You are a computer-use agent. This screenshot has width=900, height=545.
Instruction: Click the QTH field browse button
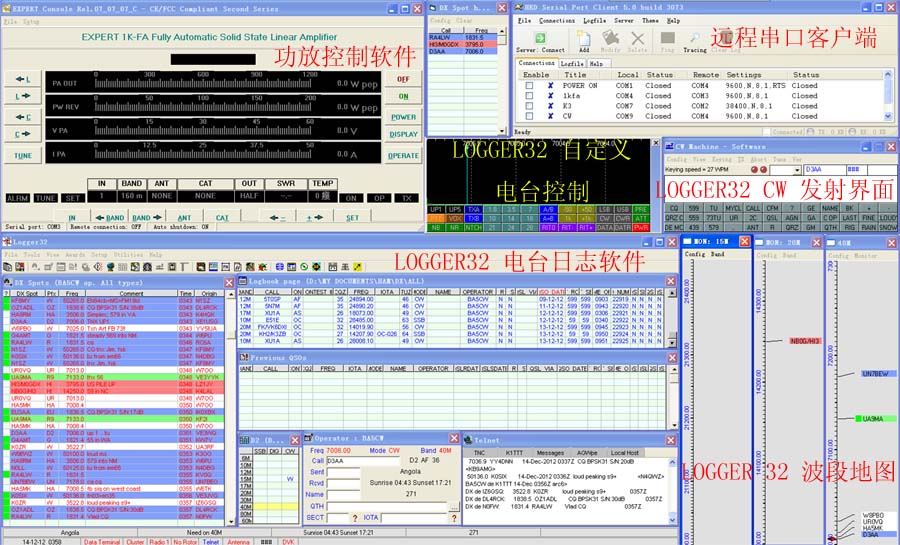(x=454, y=507)
